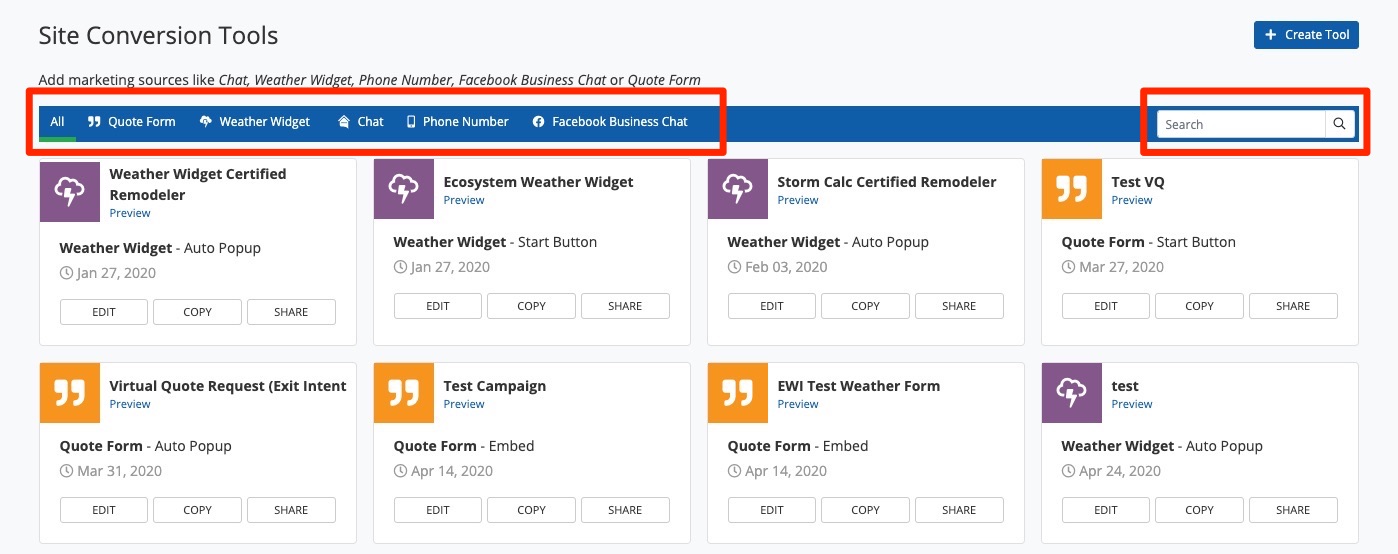Click the search magnifying glass icon

[x=1340, y=124]
